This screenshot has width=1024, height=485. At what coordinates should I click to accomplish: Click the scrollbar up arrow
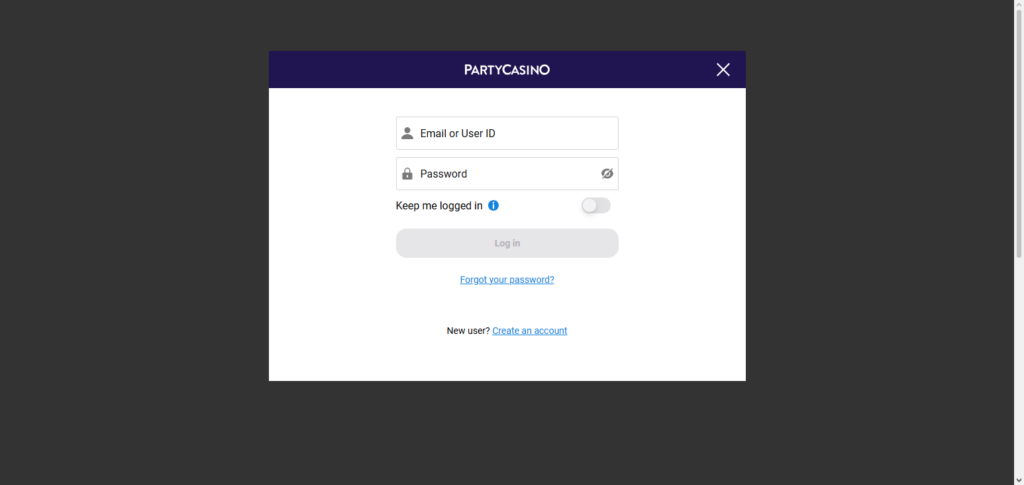[x=1018, y=6]
